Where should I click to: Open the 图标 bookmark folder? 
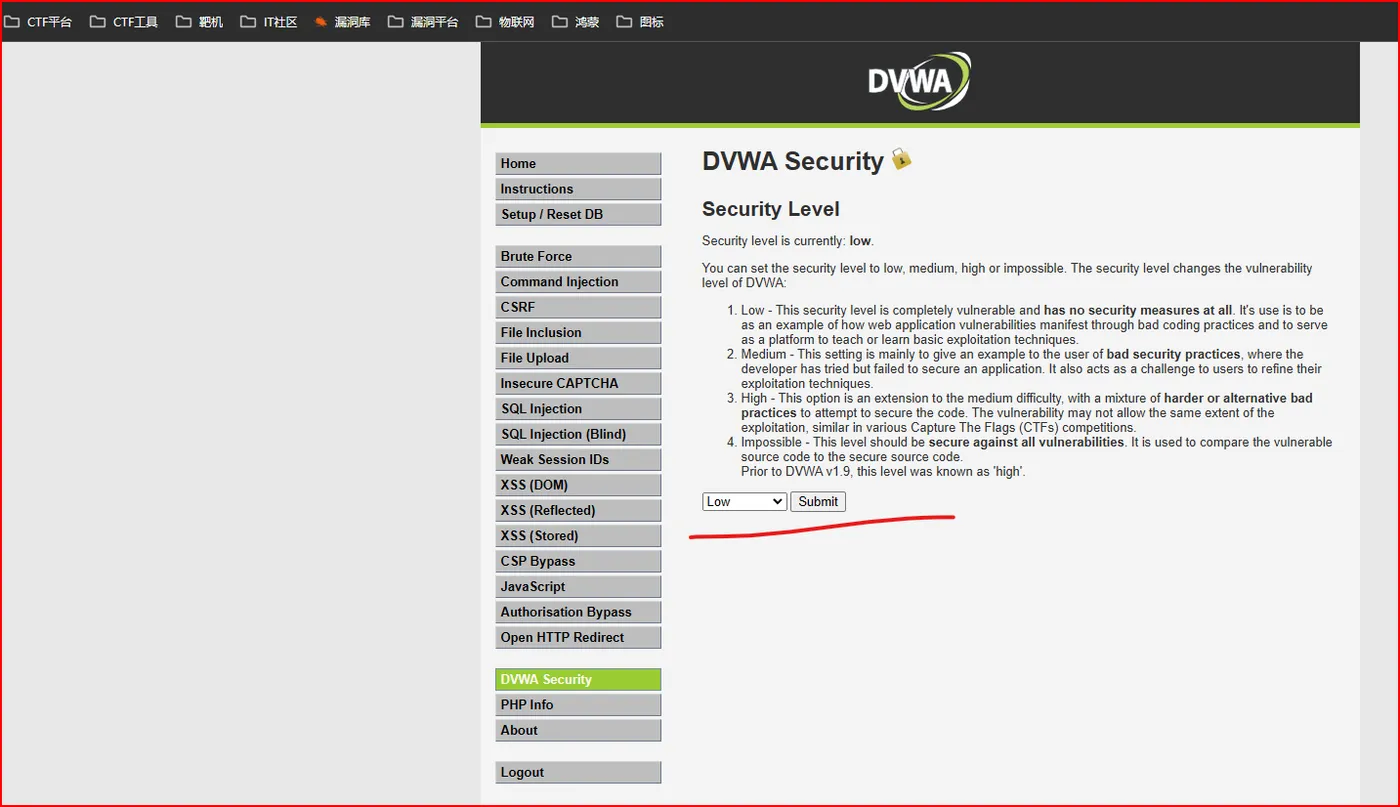[x=640, y=22]
